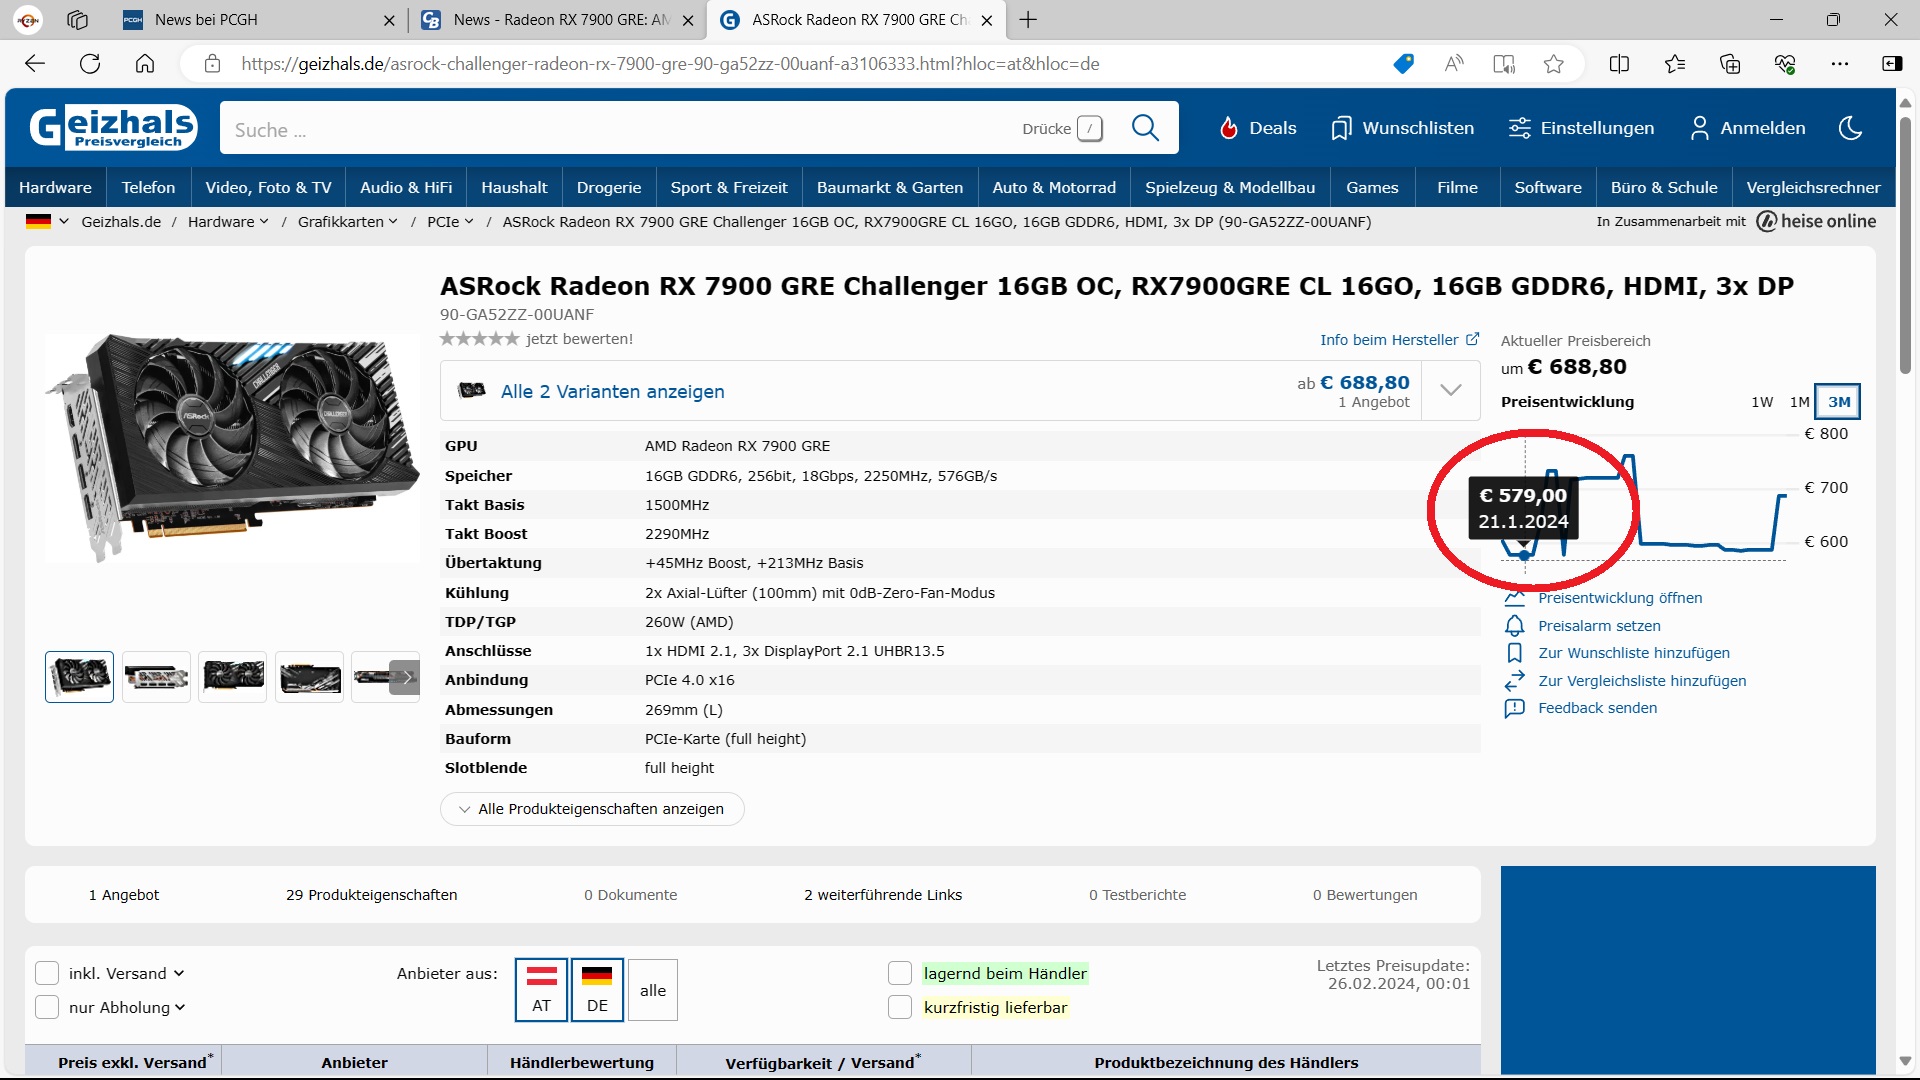Viewport: 1920px width, 1080px height.
Task: Click the Geizhals Preisvergleich logo
Action: click(113, 128)
